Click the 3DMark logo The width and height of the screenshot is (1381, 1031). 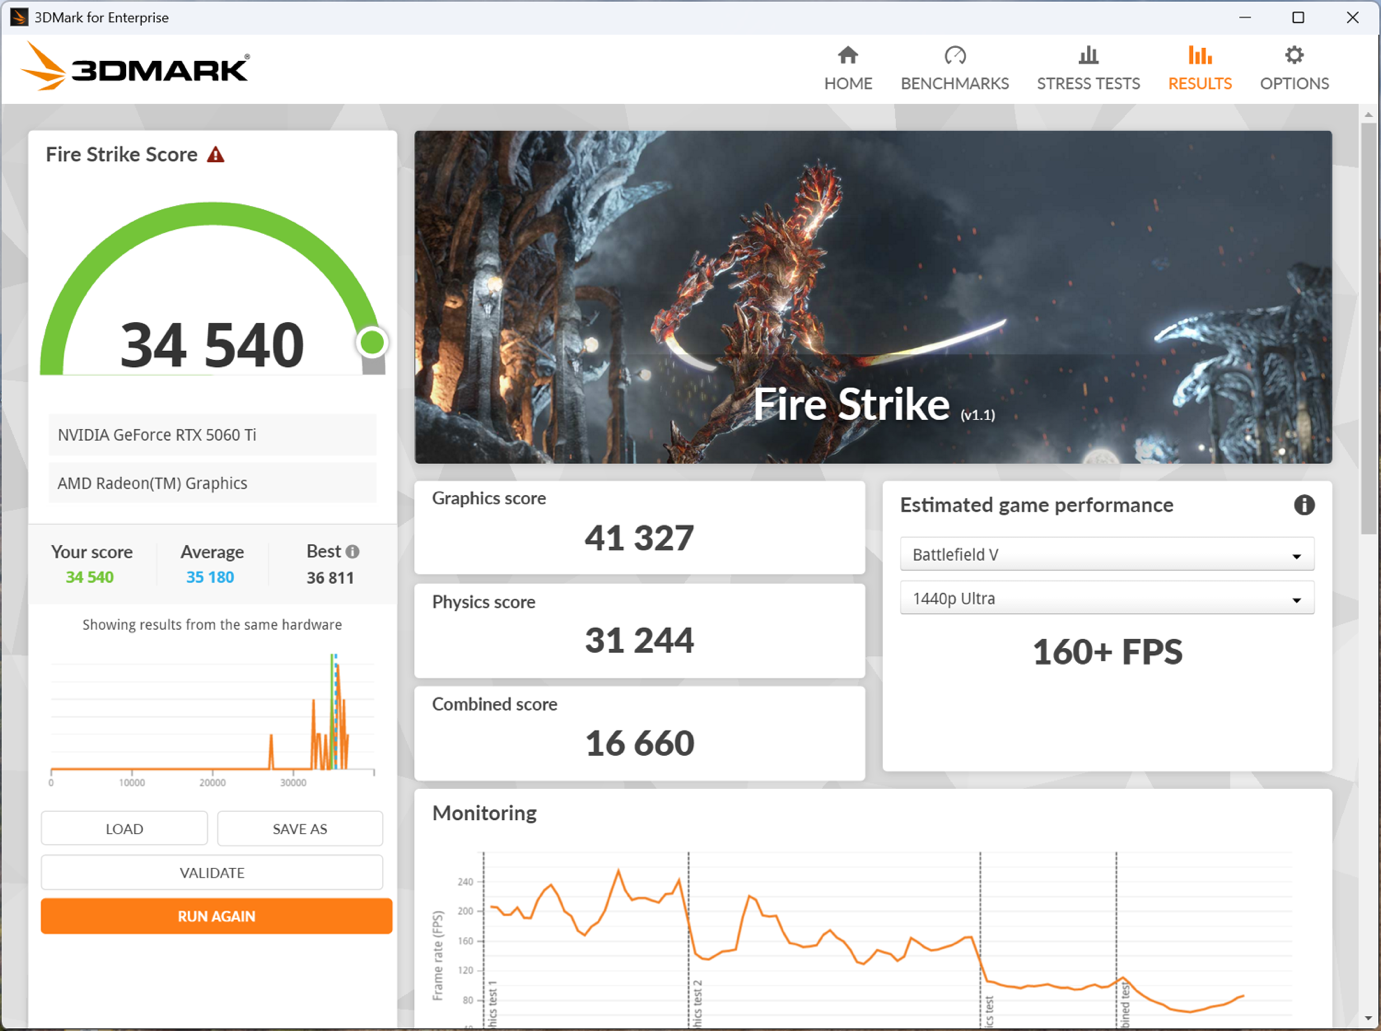135,67
